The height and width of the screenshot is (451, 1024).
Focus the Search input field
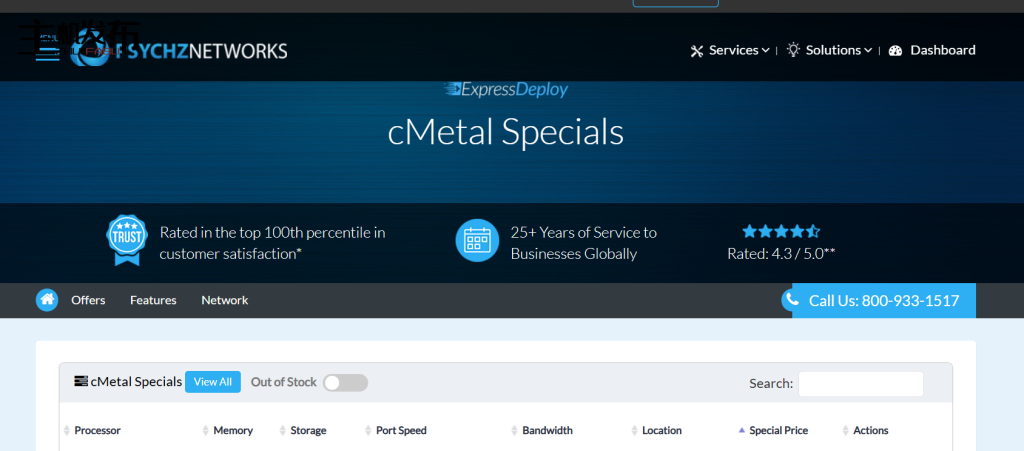point(860,383)
